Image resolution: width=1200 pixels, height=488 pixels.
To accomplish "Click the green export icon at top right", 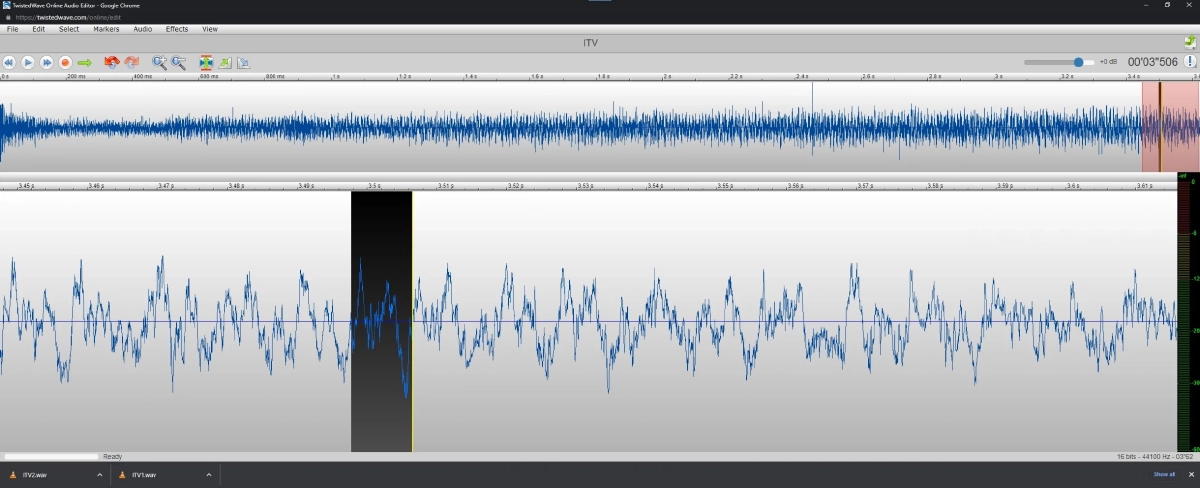I will tap(1189, 42).
